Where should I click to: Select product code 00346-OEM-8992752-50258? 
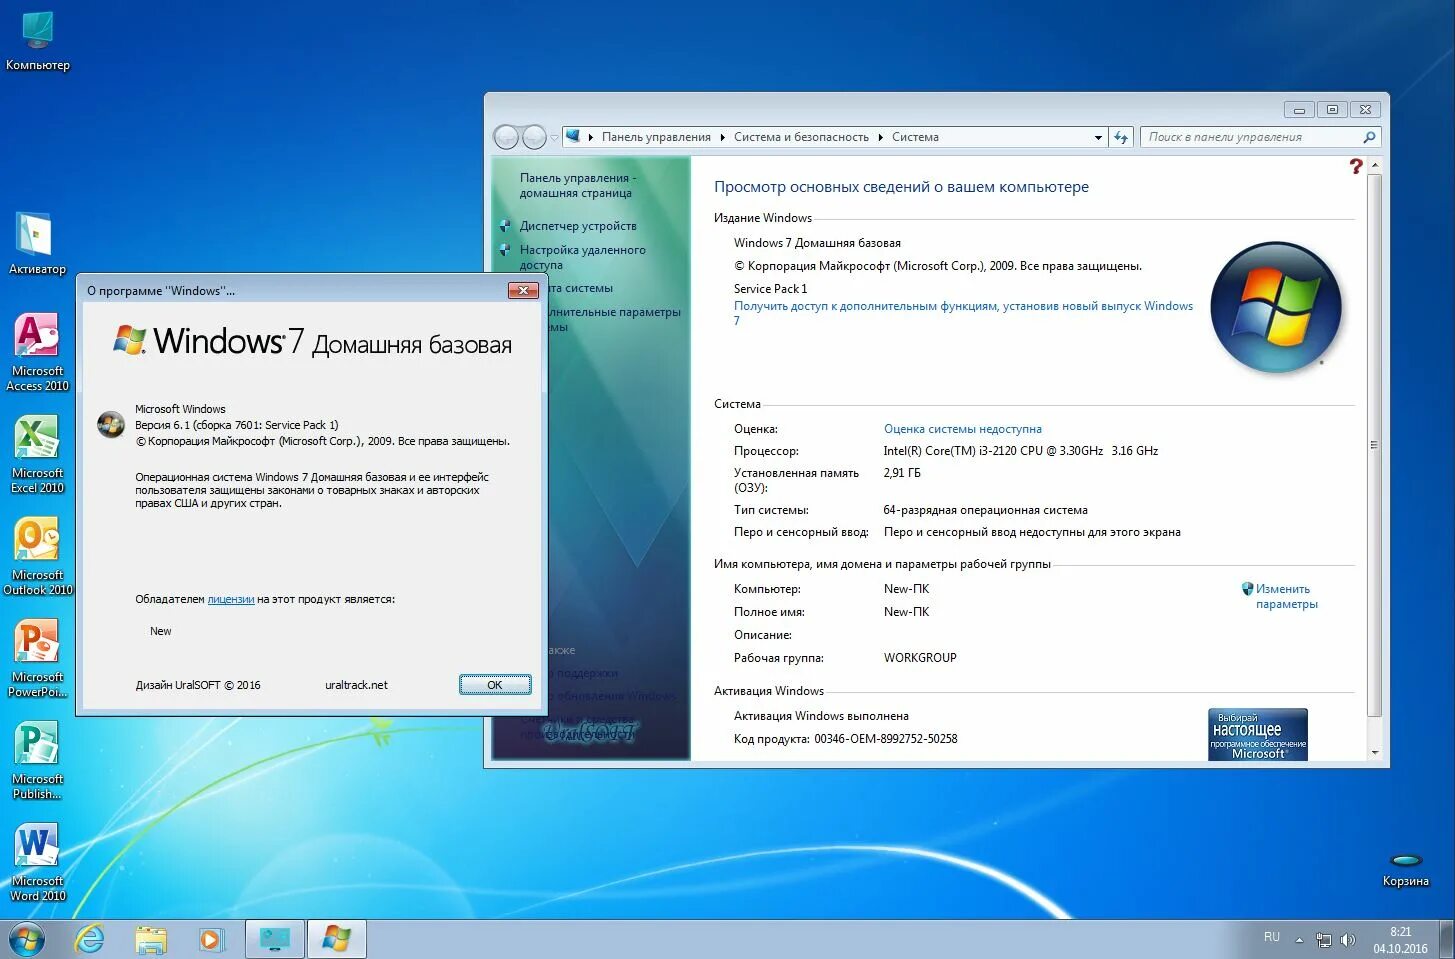[x=885, y=739]
